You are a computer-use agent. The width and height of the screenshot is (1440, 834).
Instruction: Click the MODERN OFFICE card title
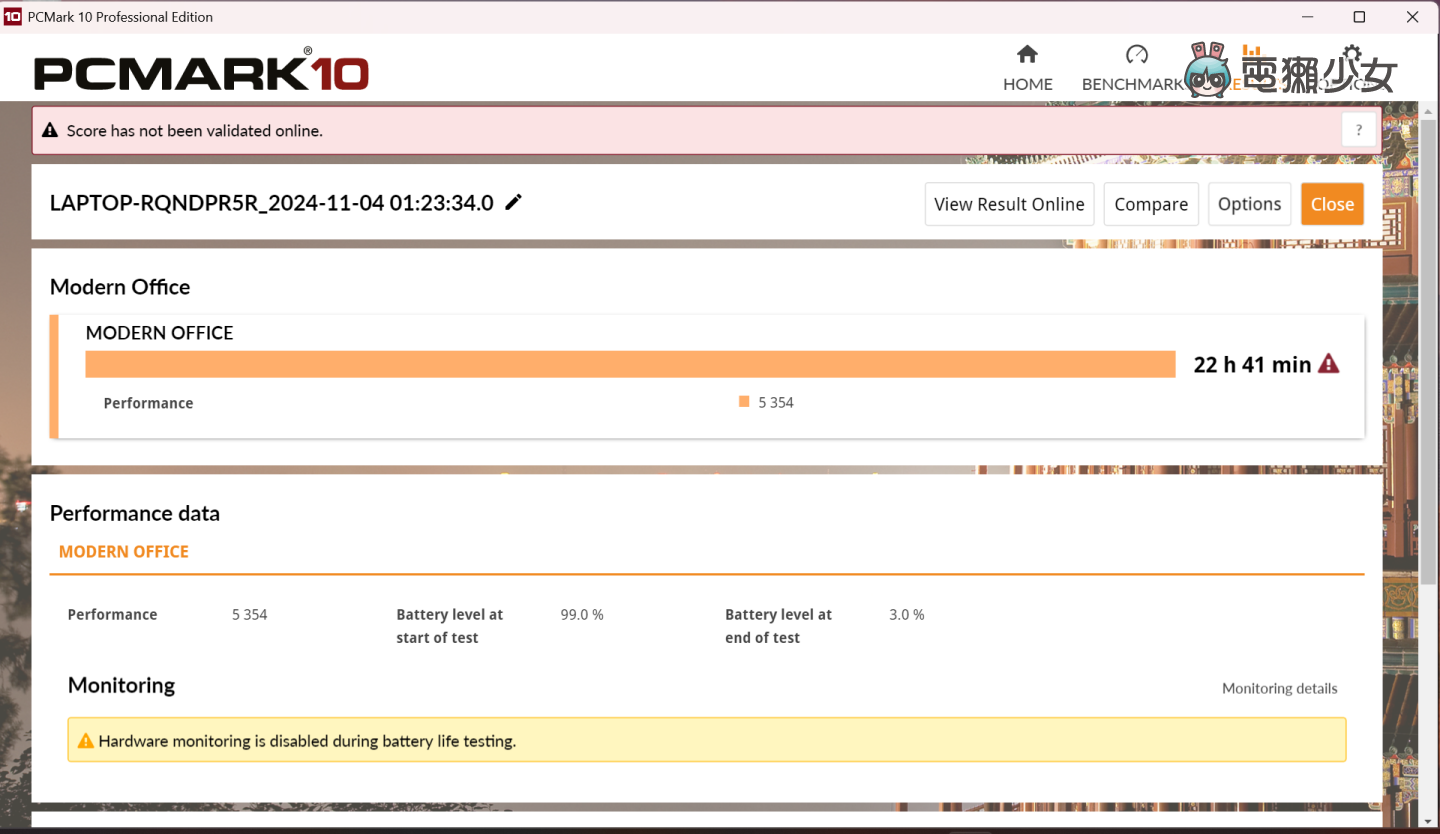pyautogui.click(x=159, y=333)
